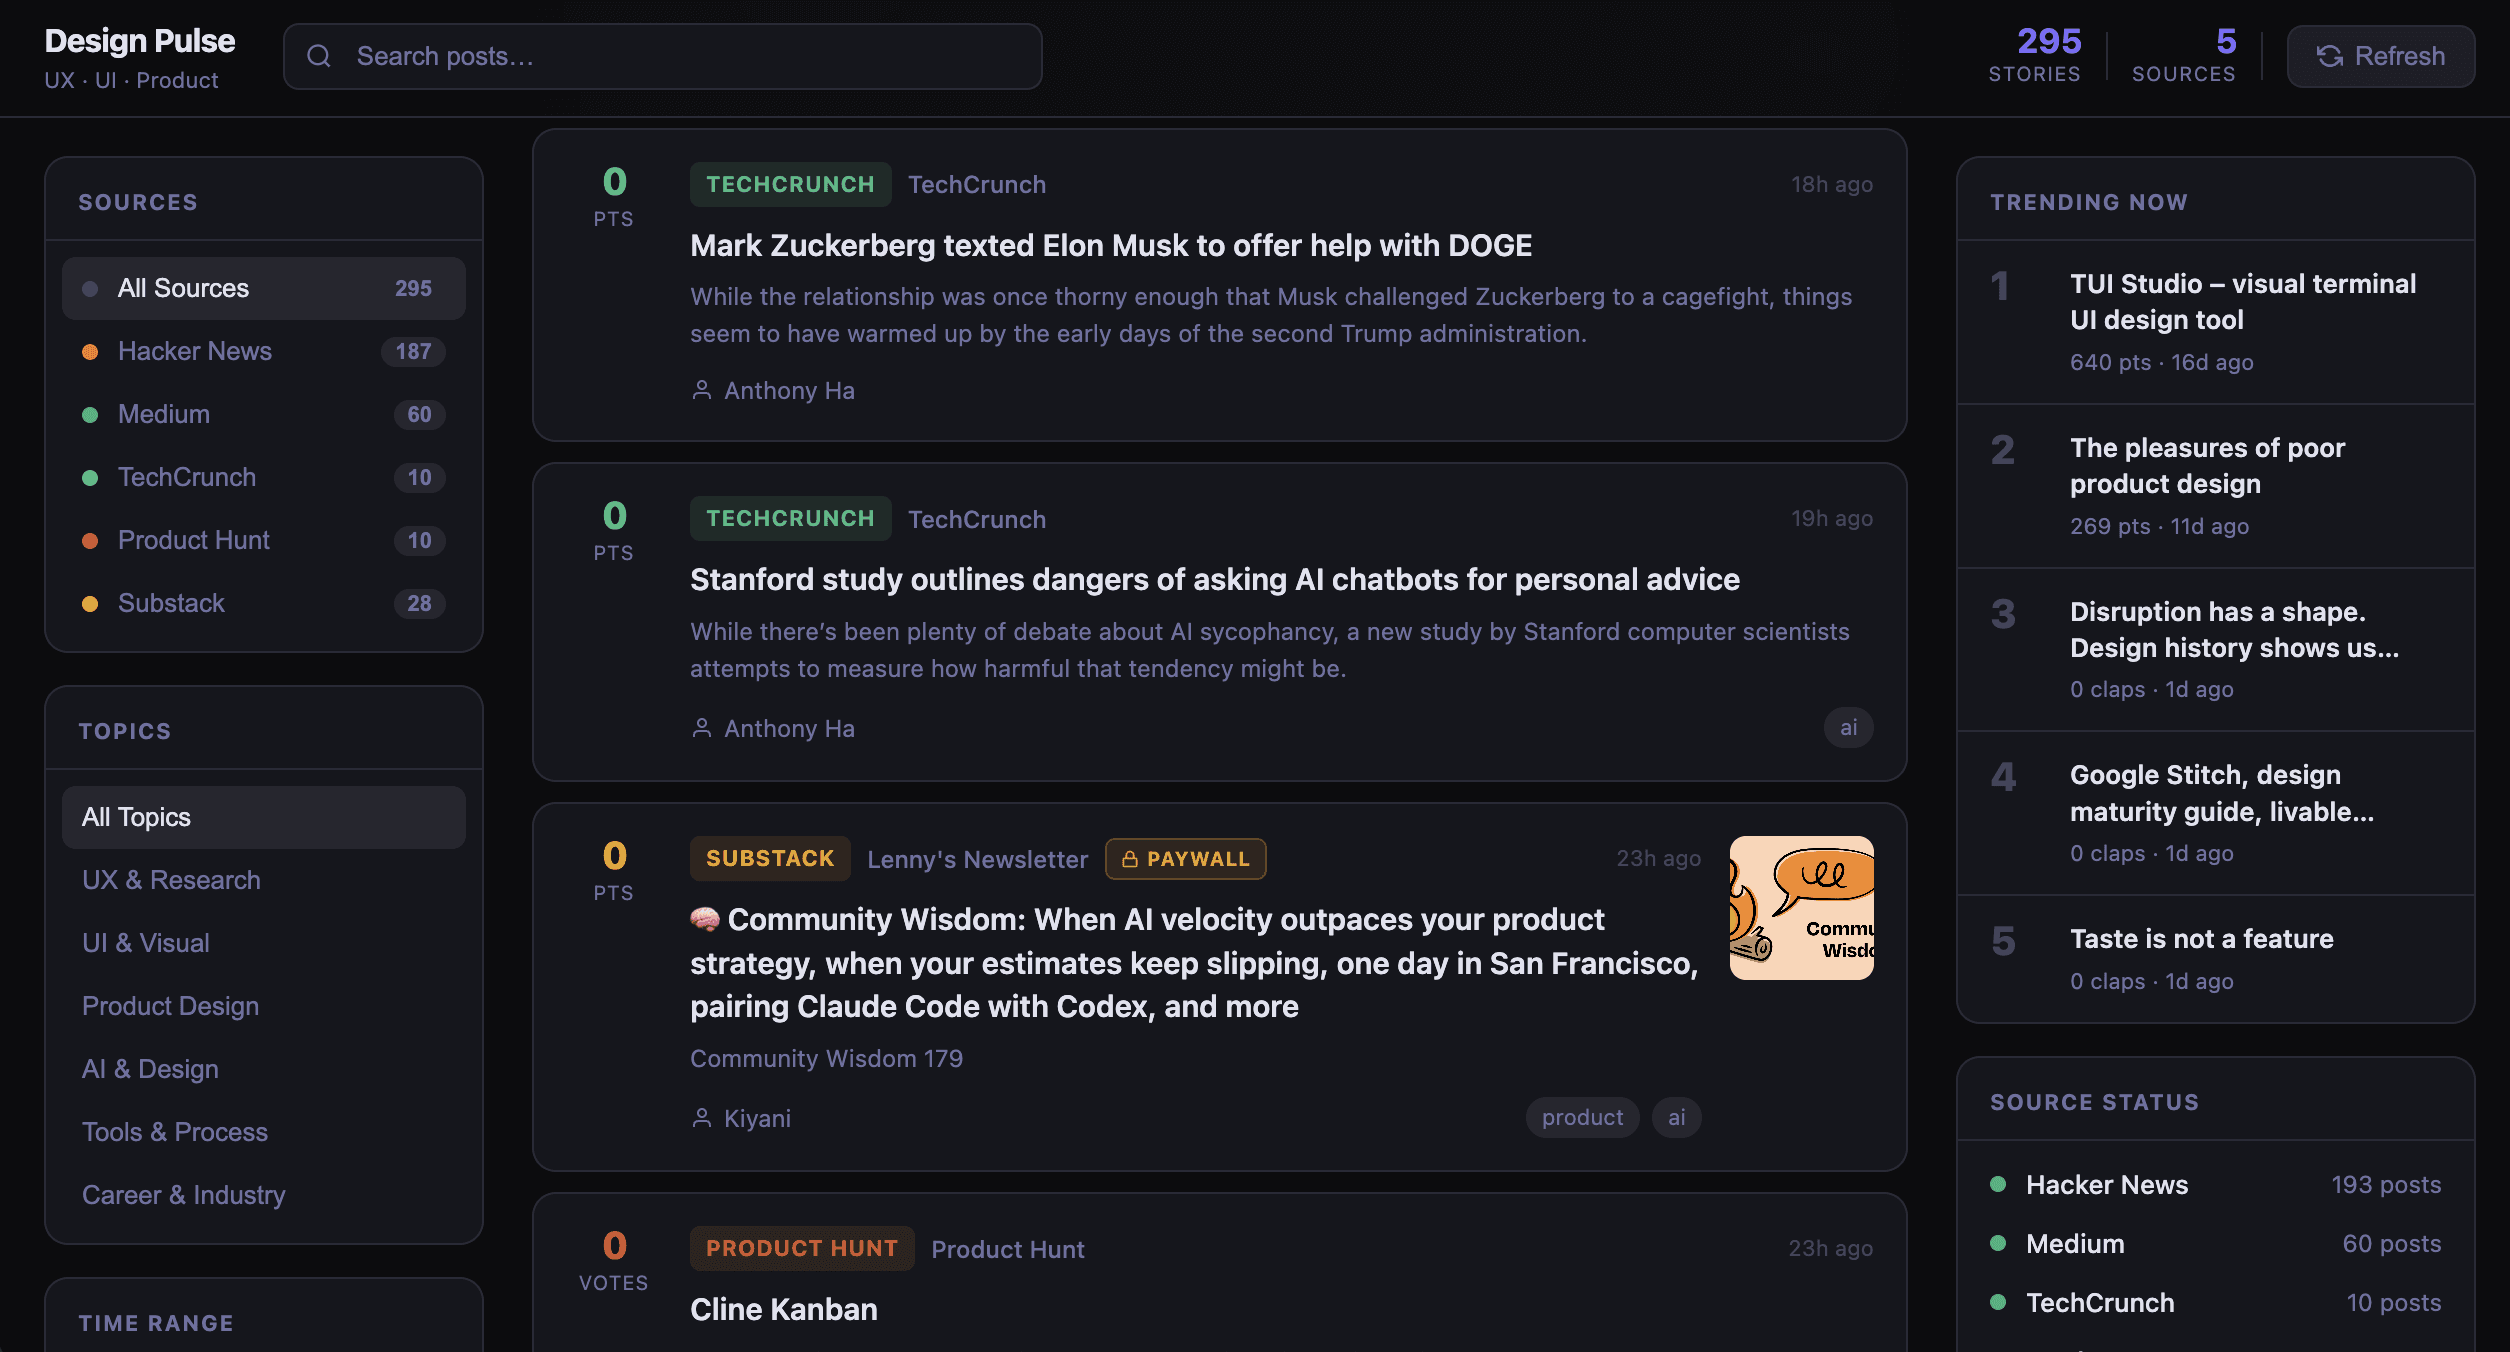Click the circular refresh arrows icon
The image size is (2510, 1352).
2331,56
